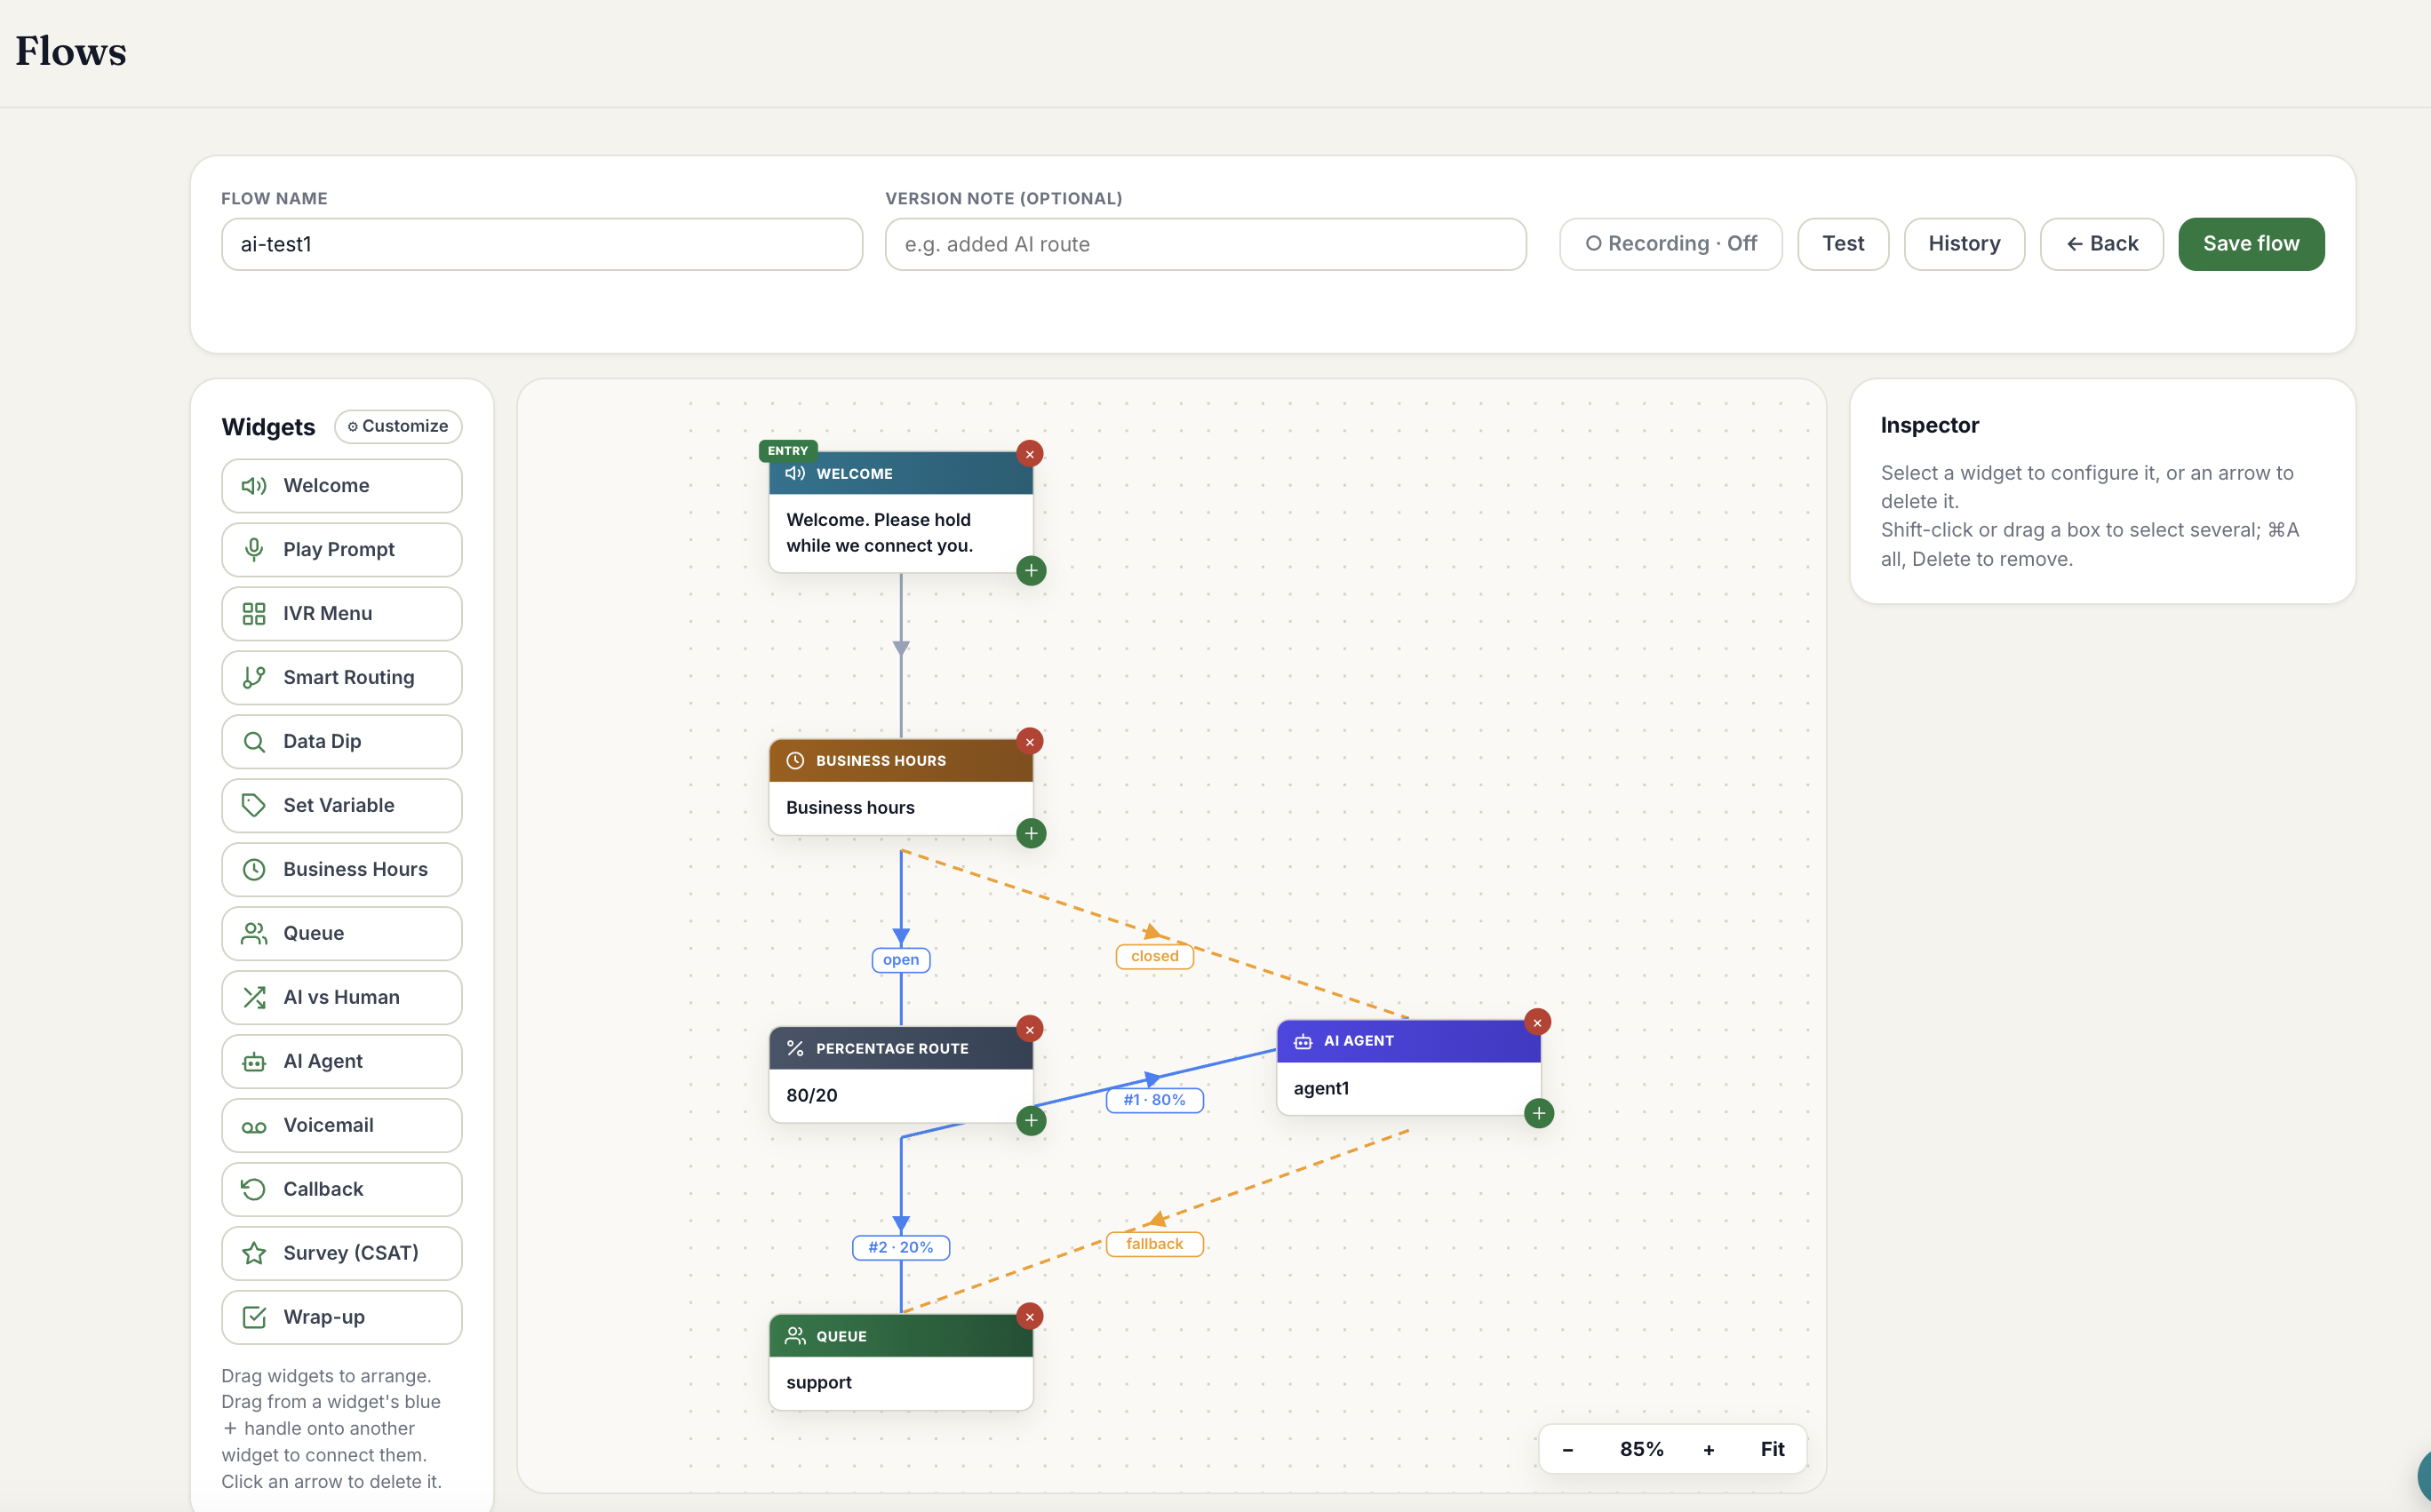Choose the AI Agent palette widget
Screen dimensions: 2431x1512
coord(341,1062)
